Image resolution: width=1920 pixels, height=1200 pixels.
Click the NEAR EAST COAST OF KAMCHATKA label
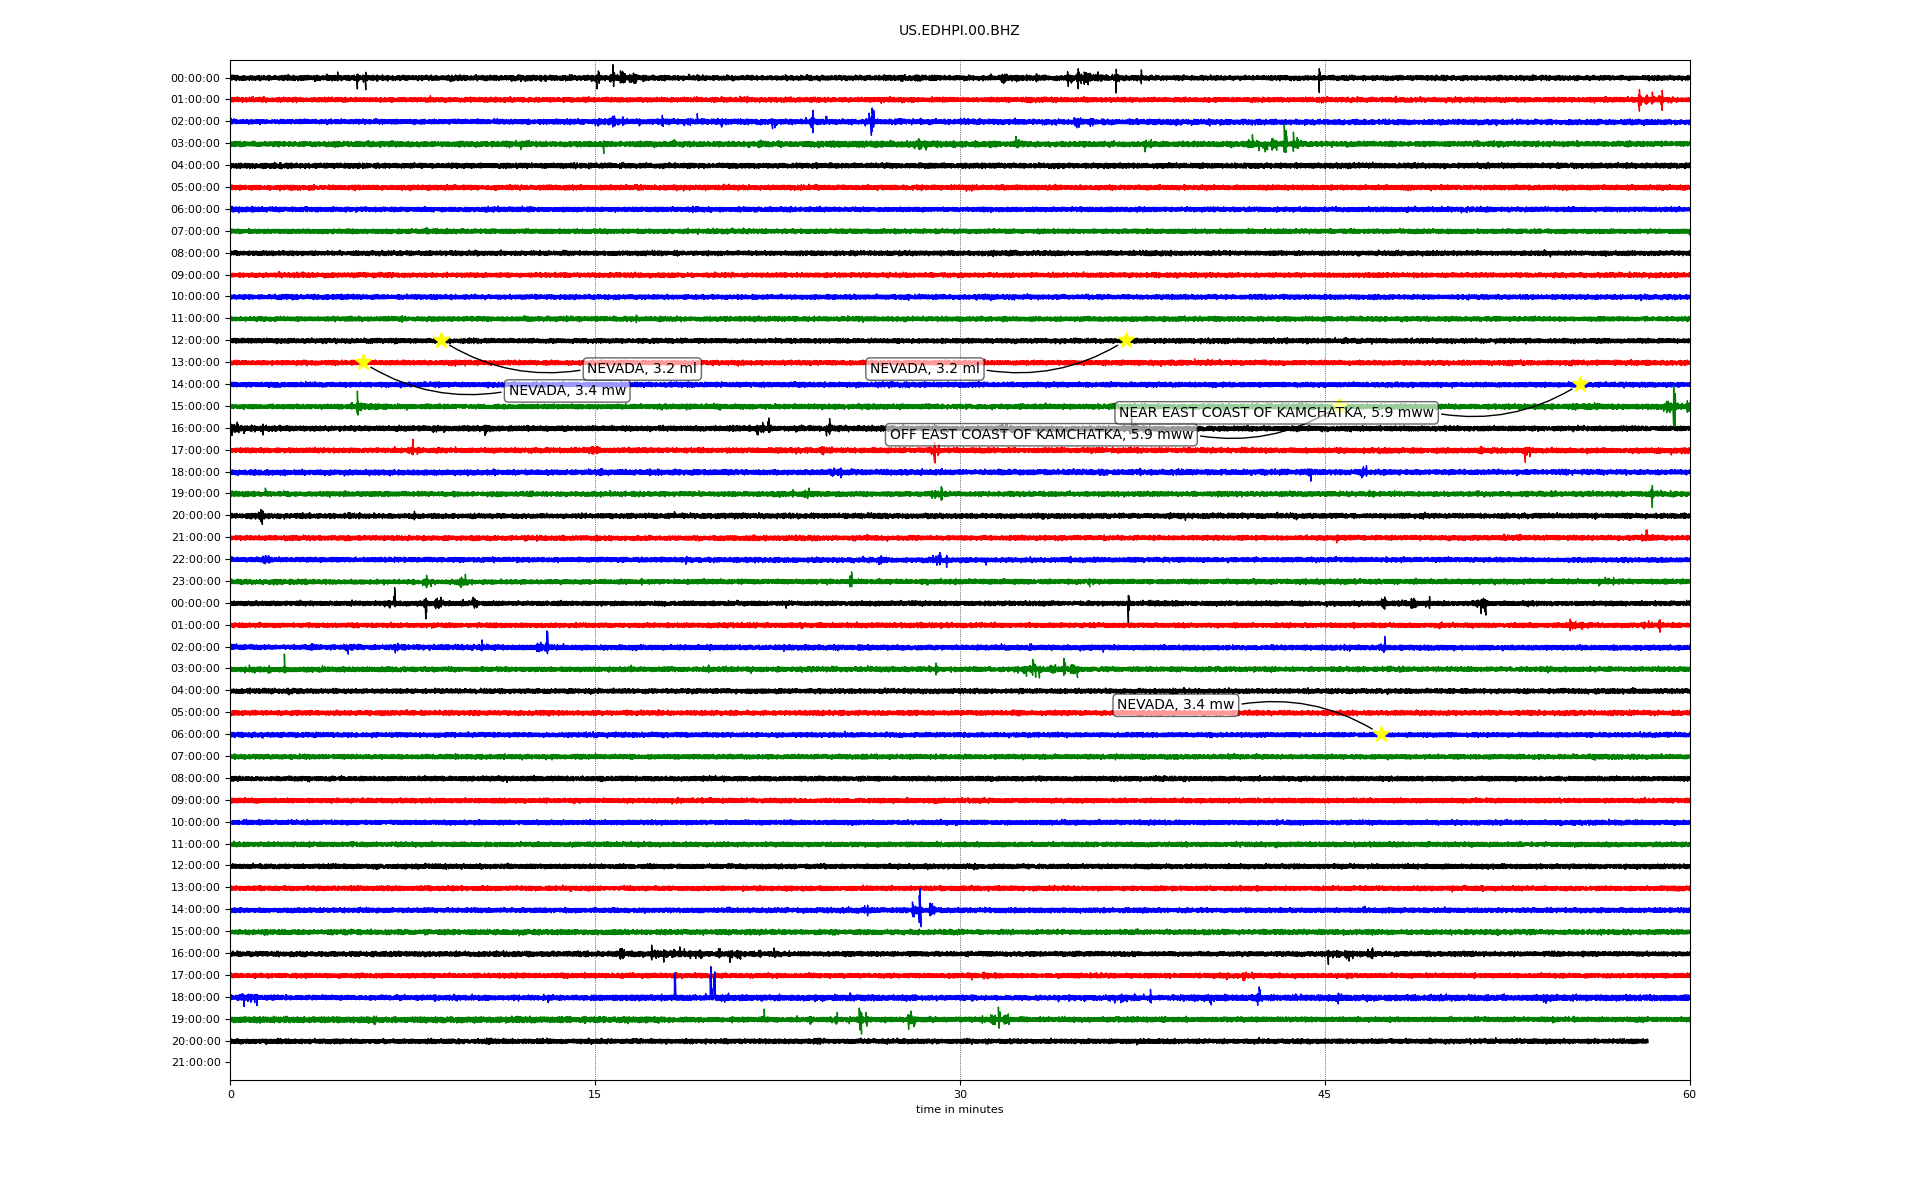pyautogui.click(x=1275, y=413)
